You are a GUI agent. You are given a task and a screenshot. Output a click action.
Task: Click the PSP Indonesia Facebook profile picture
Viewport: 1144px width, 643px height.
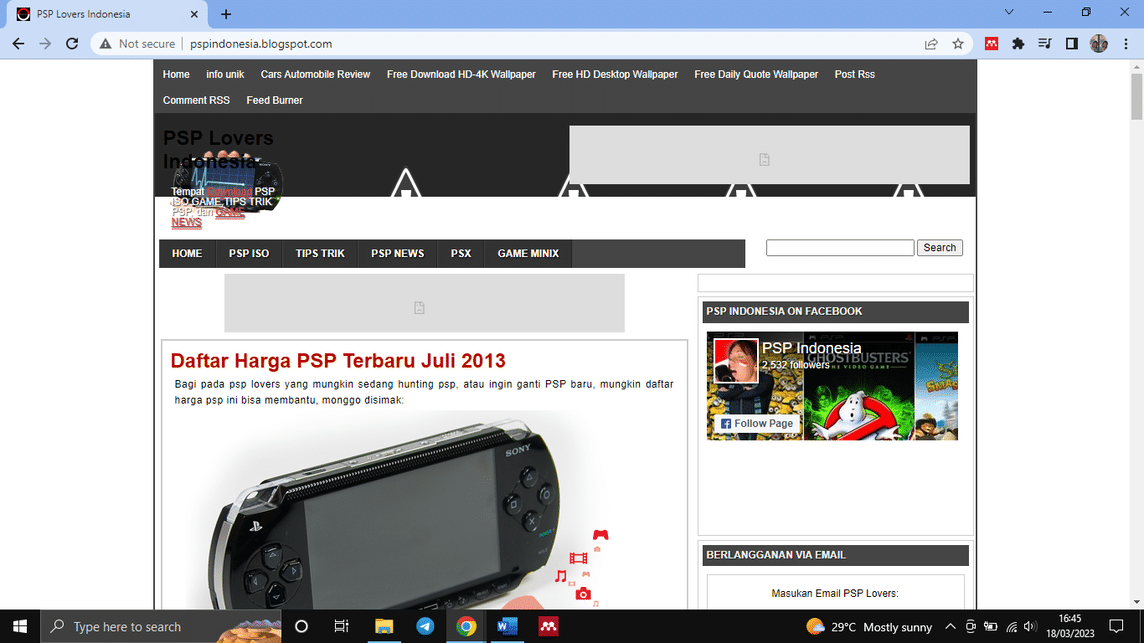point(735,361)
